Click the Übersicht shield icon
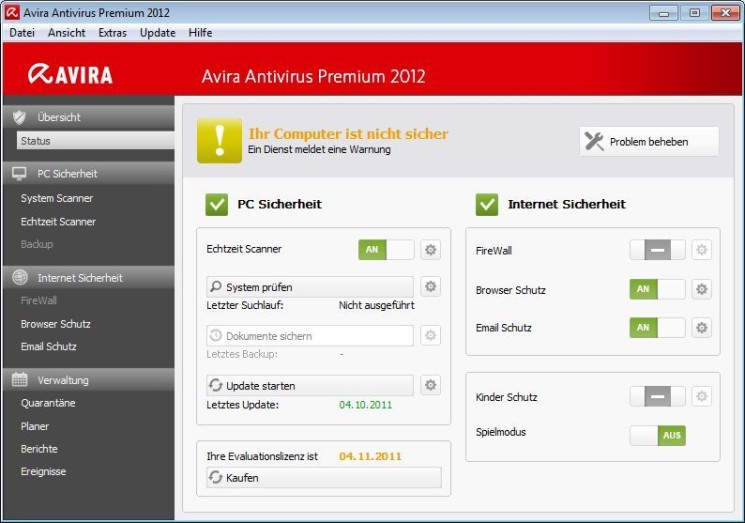The width and height of the screenshot is (745, 523). point(19,117)
